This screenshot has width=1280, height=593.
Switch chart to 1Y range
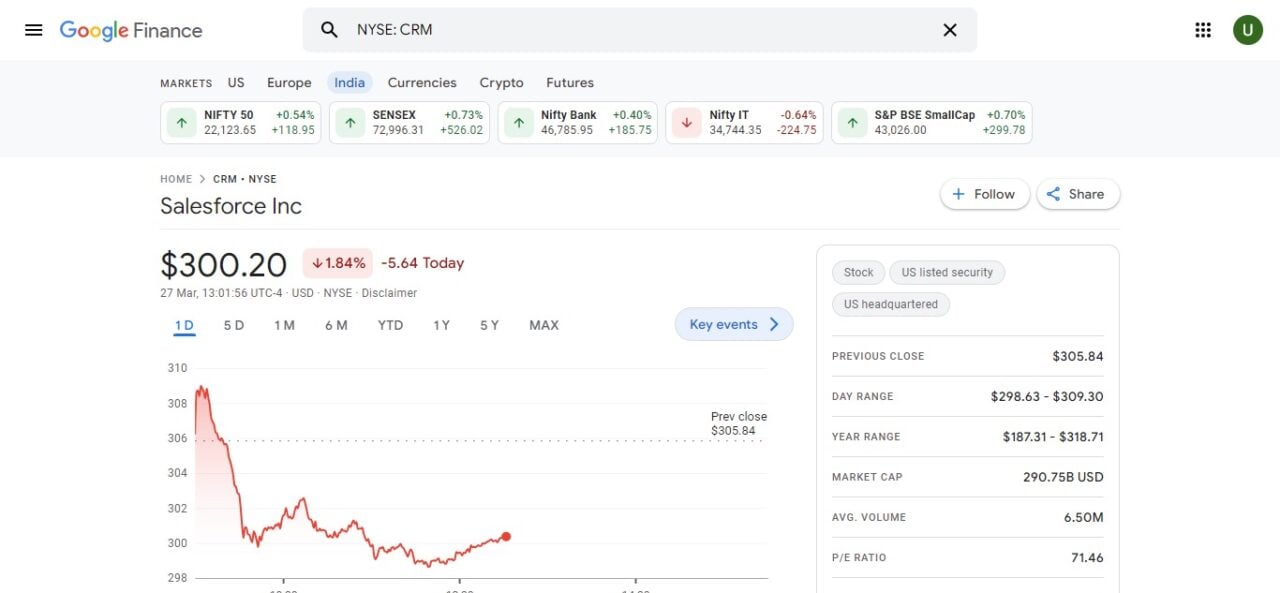point(441,325)
